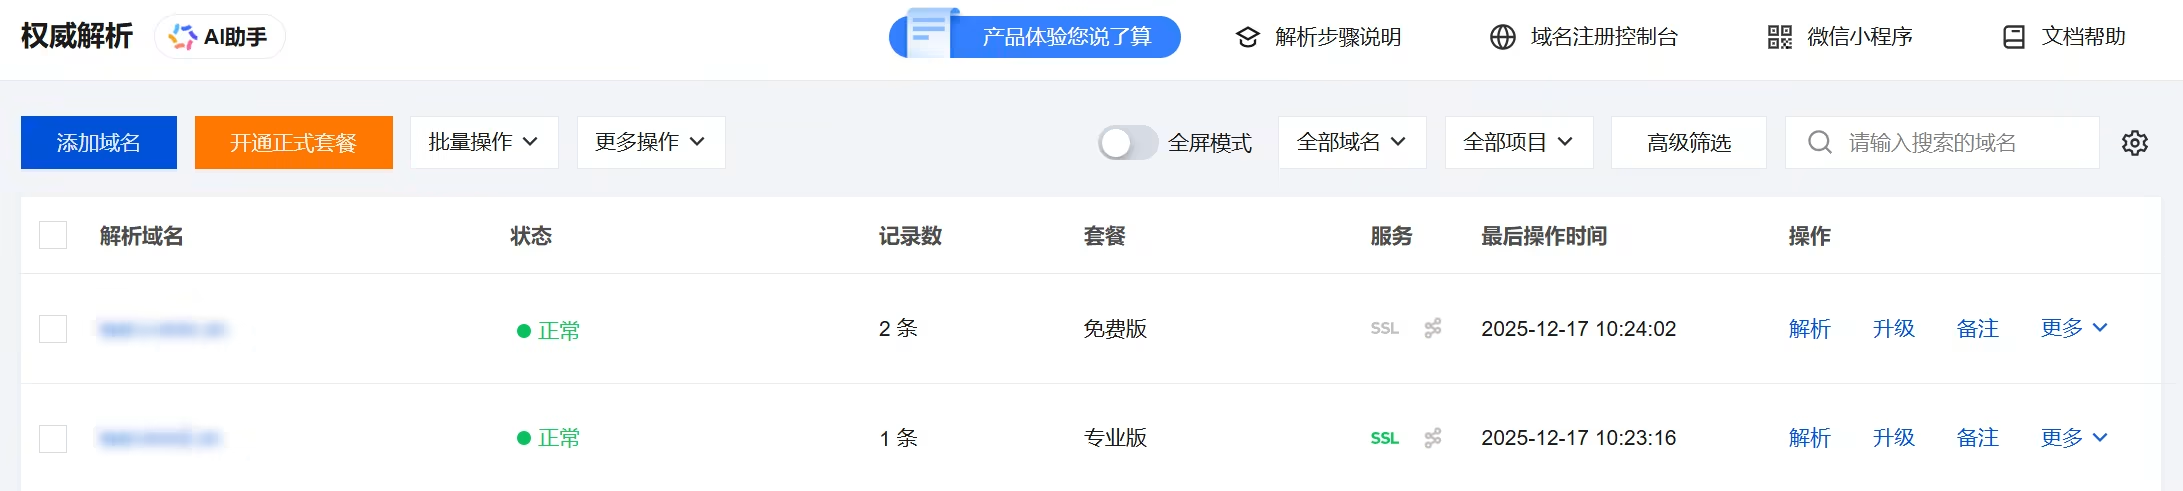This screenshot has height=491, width=2183.
Task: Click the 域名注册控制台 globe icon
Action: coord(1503,37)
